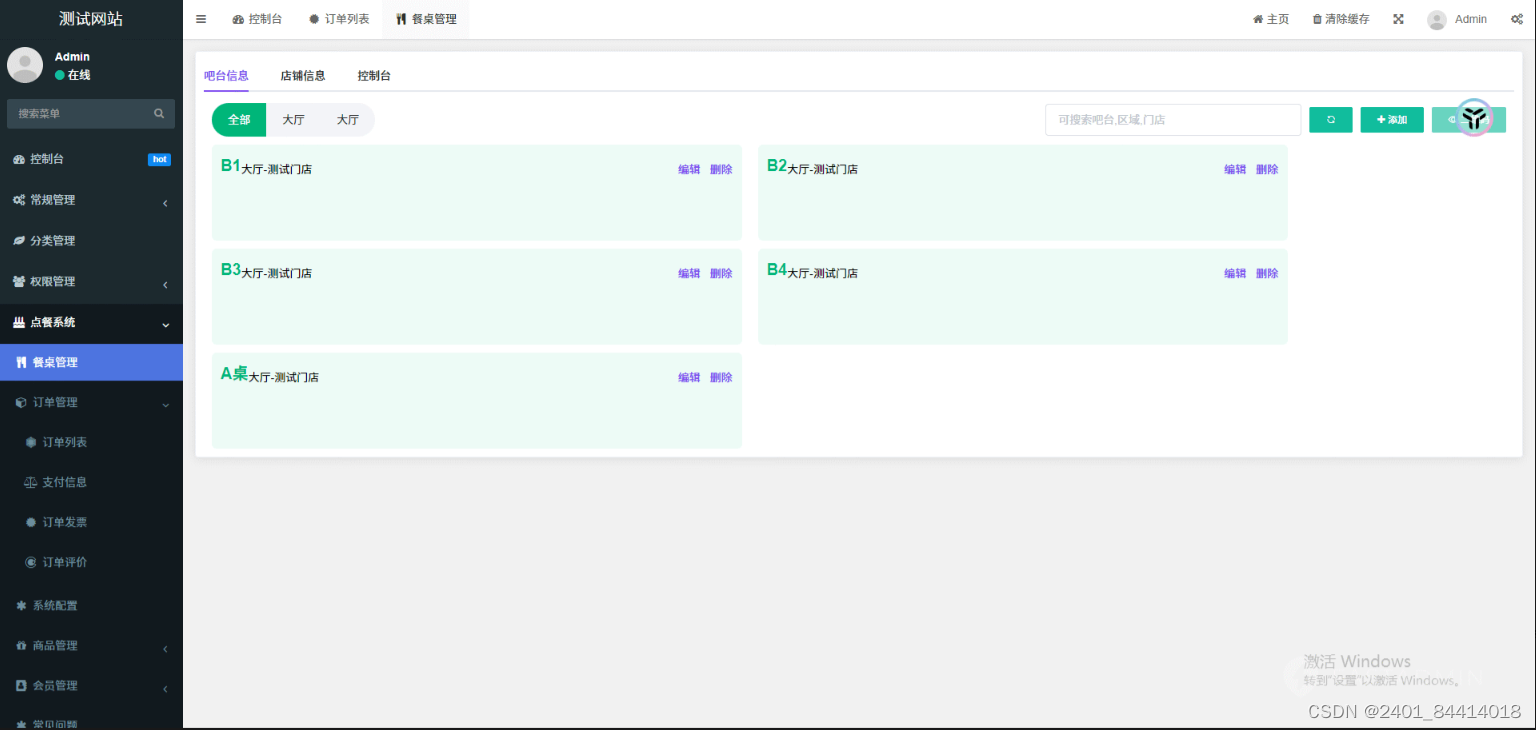Switch to 订单列表 top navigation tab
This screenshot has height=730, width=1536.
click(x=339, y=19)
